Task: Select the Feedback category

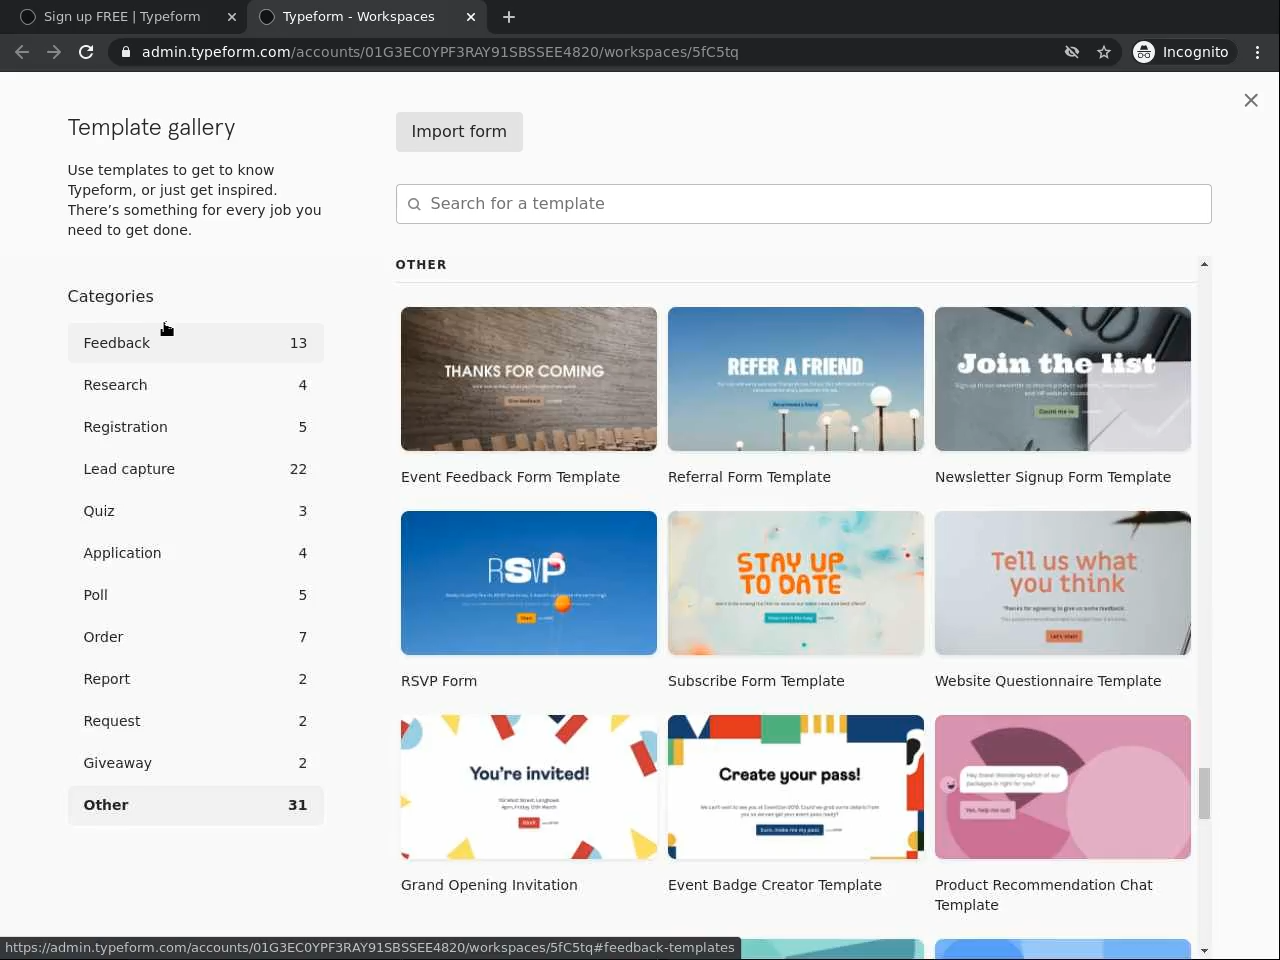Action: pyautogui.click(x=196, y=343)
